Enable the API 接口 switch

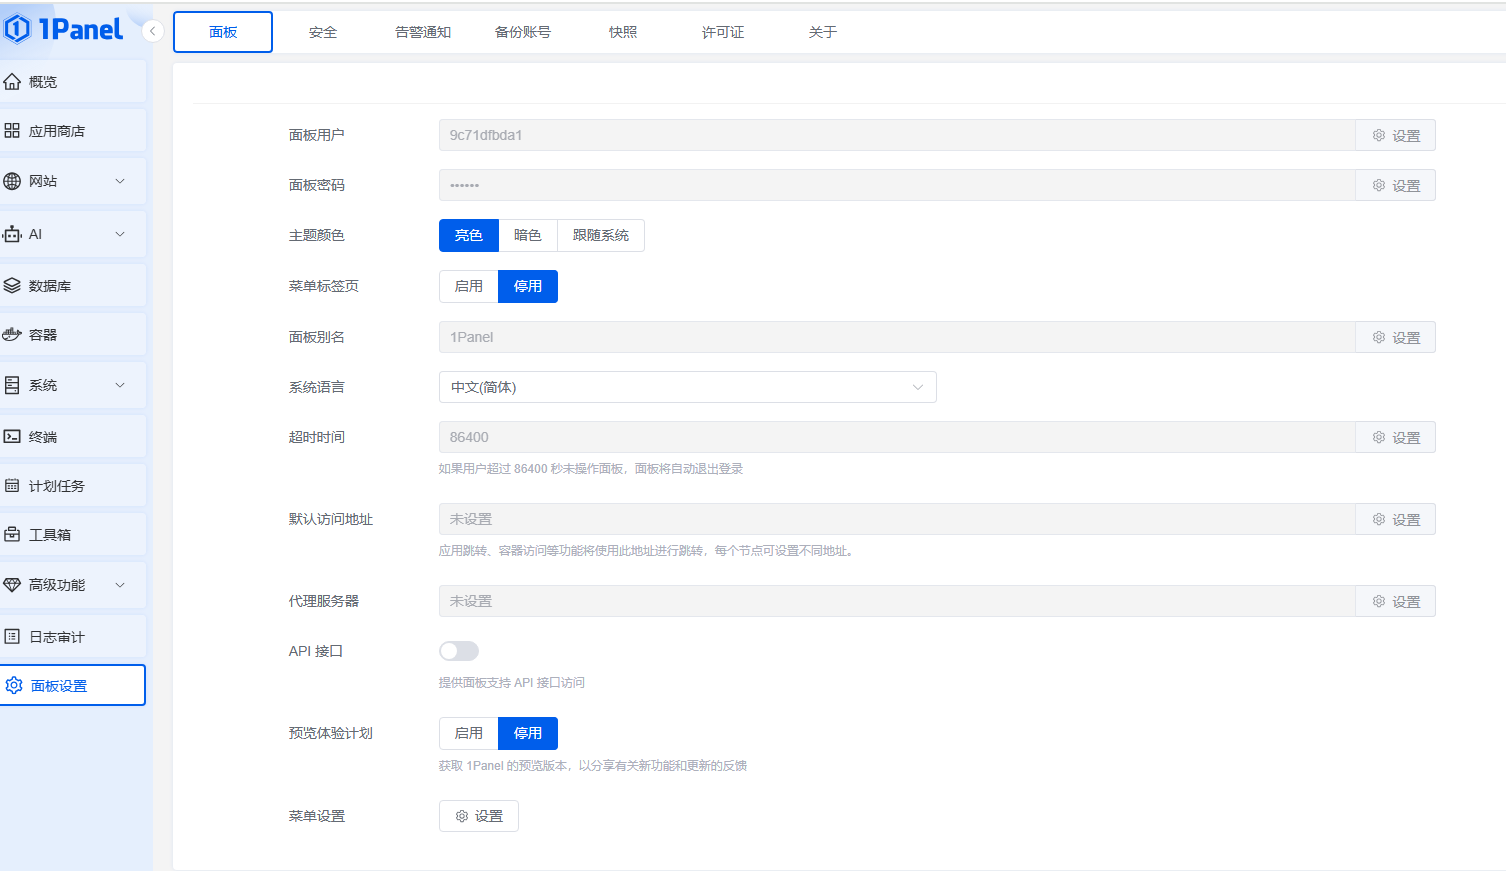(459, 651)
